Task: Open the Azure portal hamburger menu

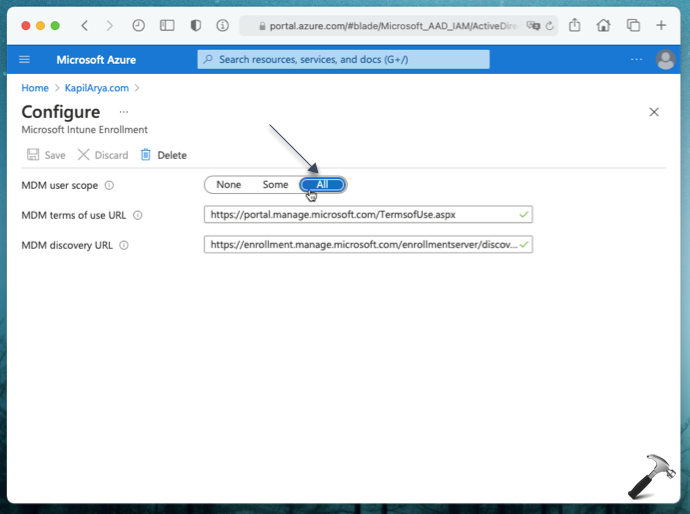Action: 25,60
